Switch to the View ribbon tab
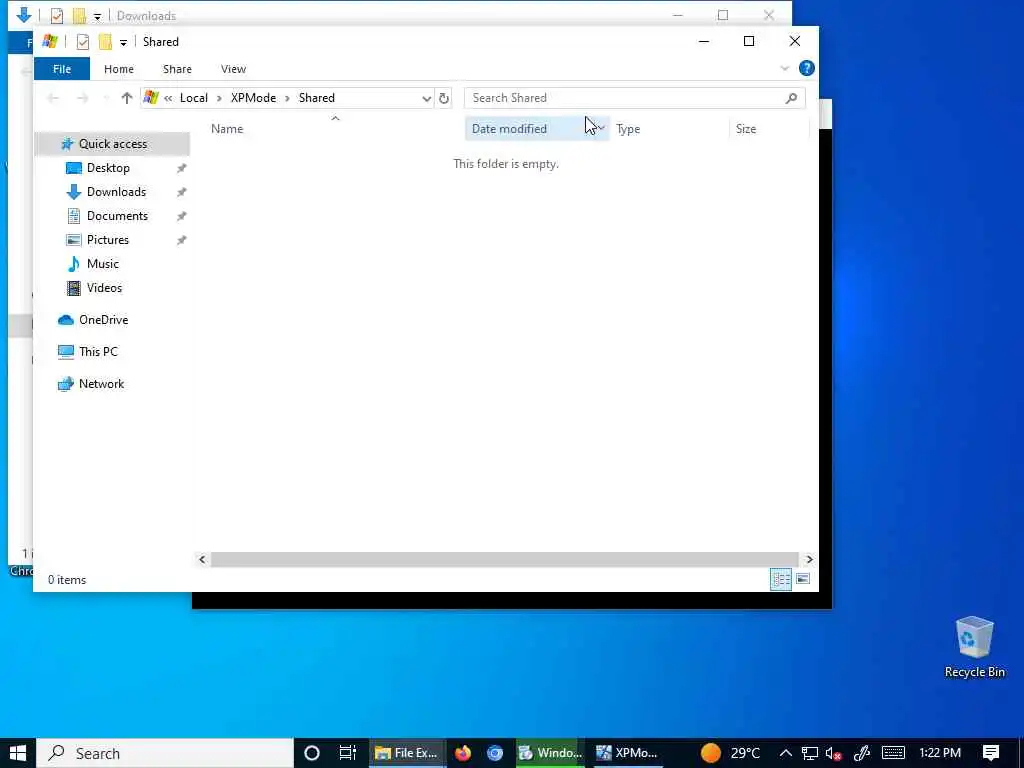This screenshot has width=1024, height=768. coord(233,69)
